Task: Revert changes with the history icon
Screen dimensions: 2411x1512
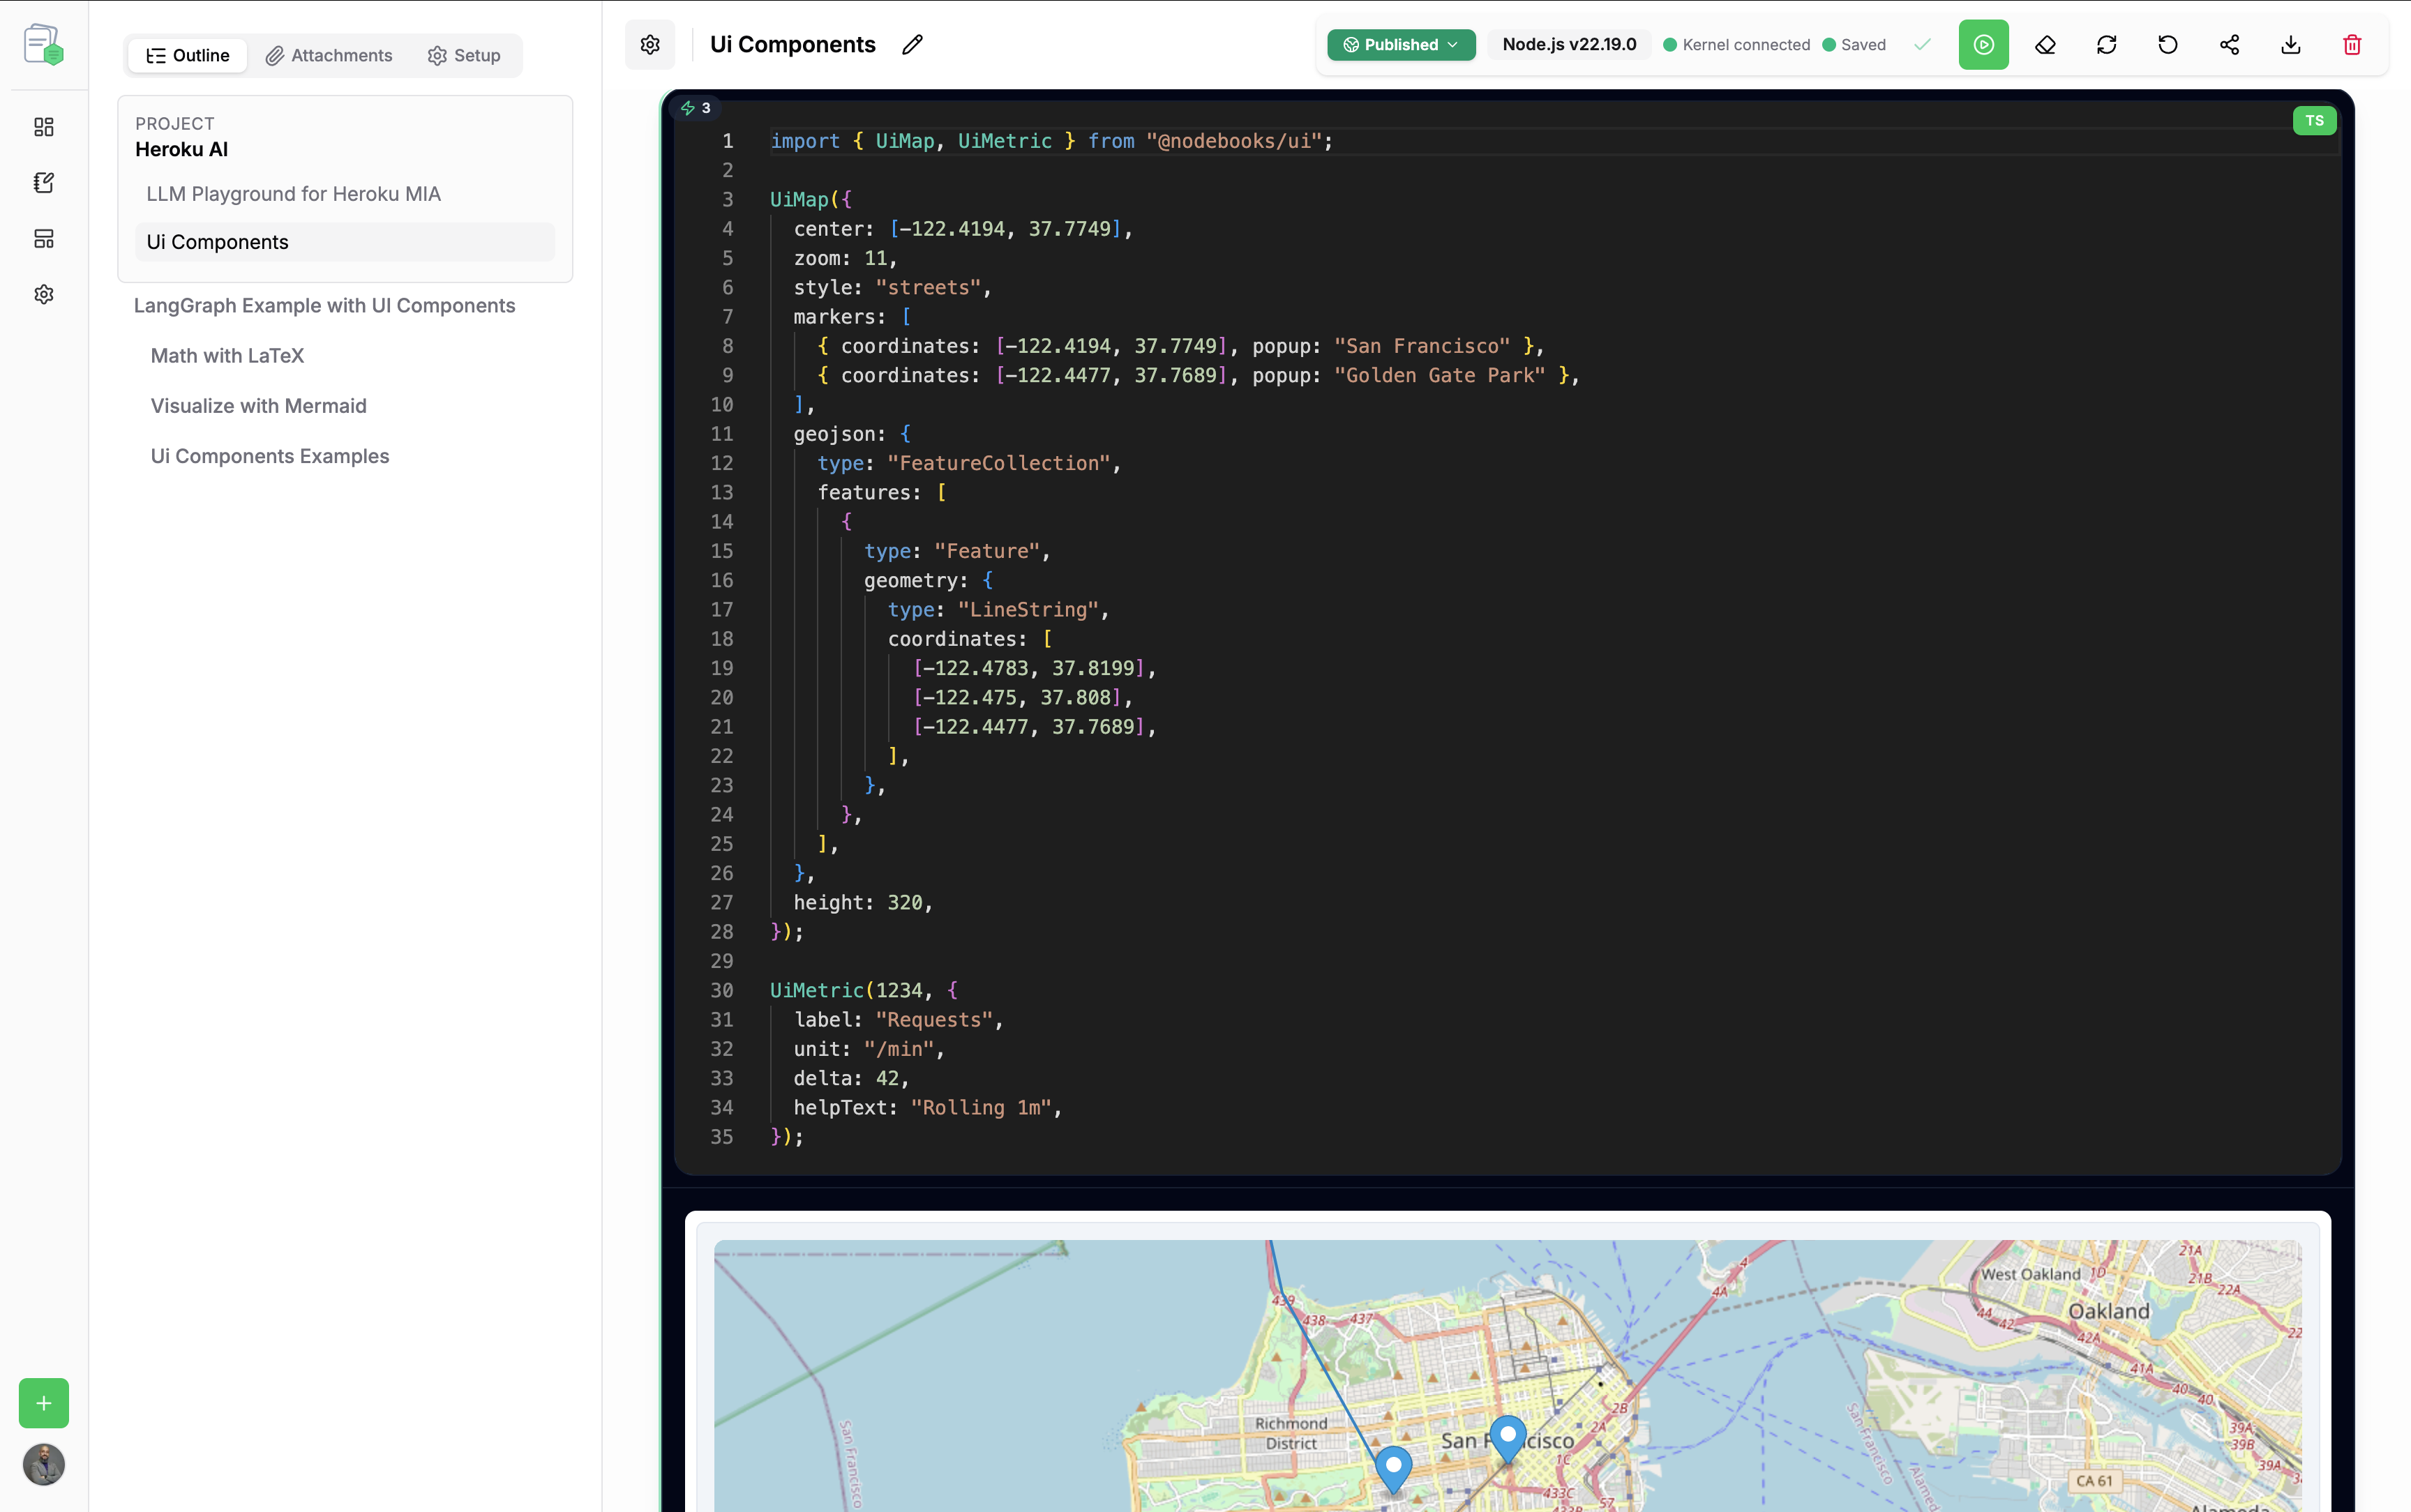Action: [2167, 44]
